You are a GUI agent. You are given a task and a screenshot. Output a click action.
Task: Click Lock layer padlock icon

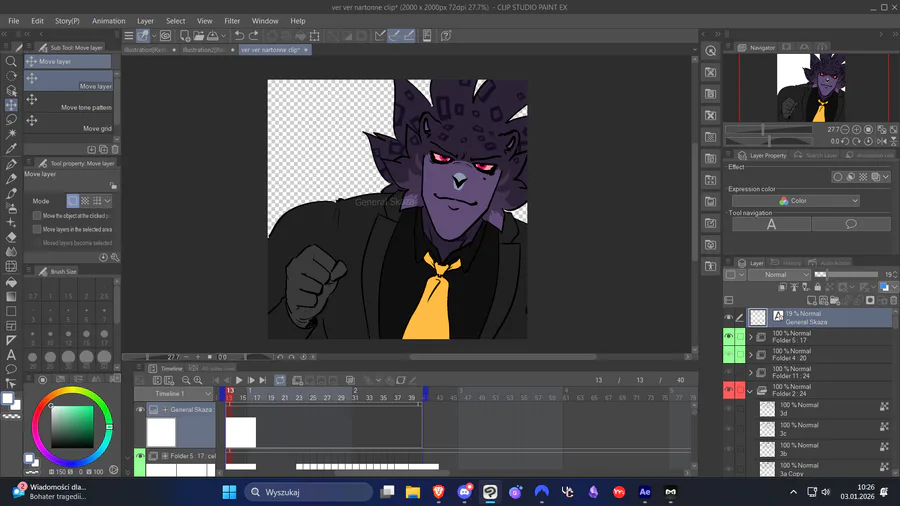[x=817, y=287]
